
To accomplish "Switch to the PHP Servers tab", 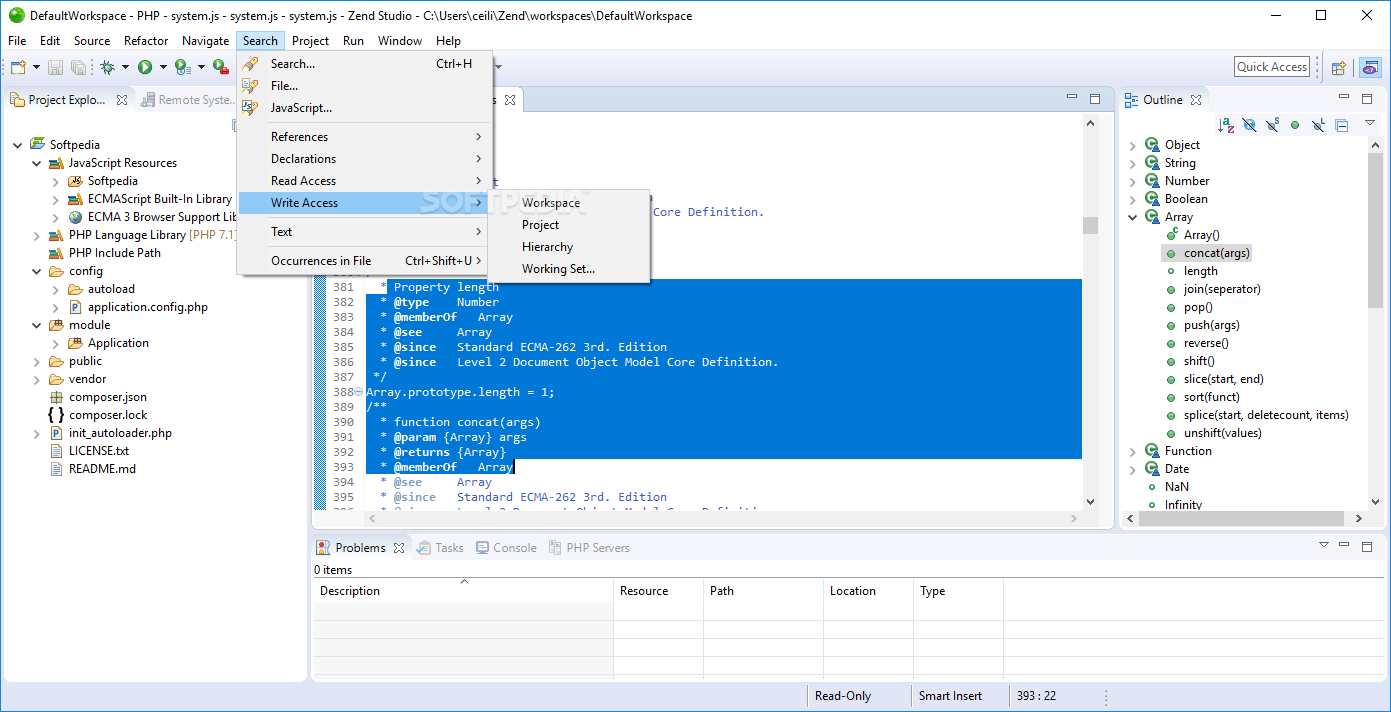I will coord(589,548).
